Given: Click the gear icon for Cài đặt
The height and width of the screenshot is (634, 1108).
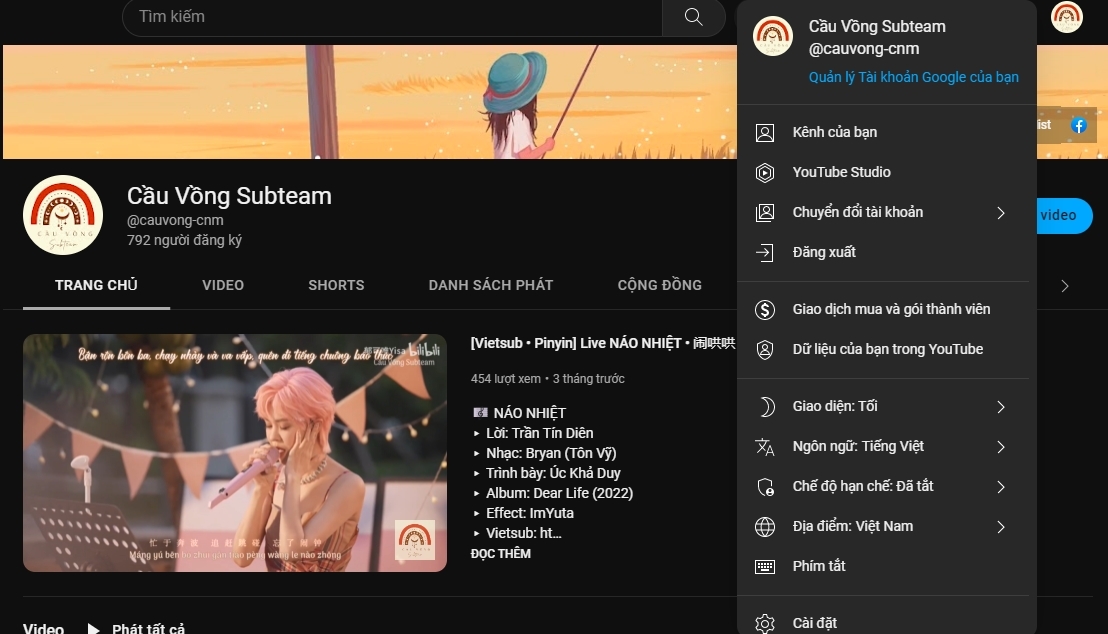Looking at the screenshot, I should 765,623.
